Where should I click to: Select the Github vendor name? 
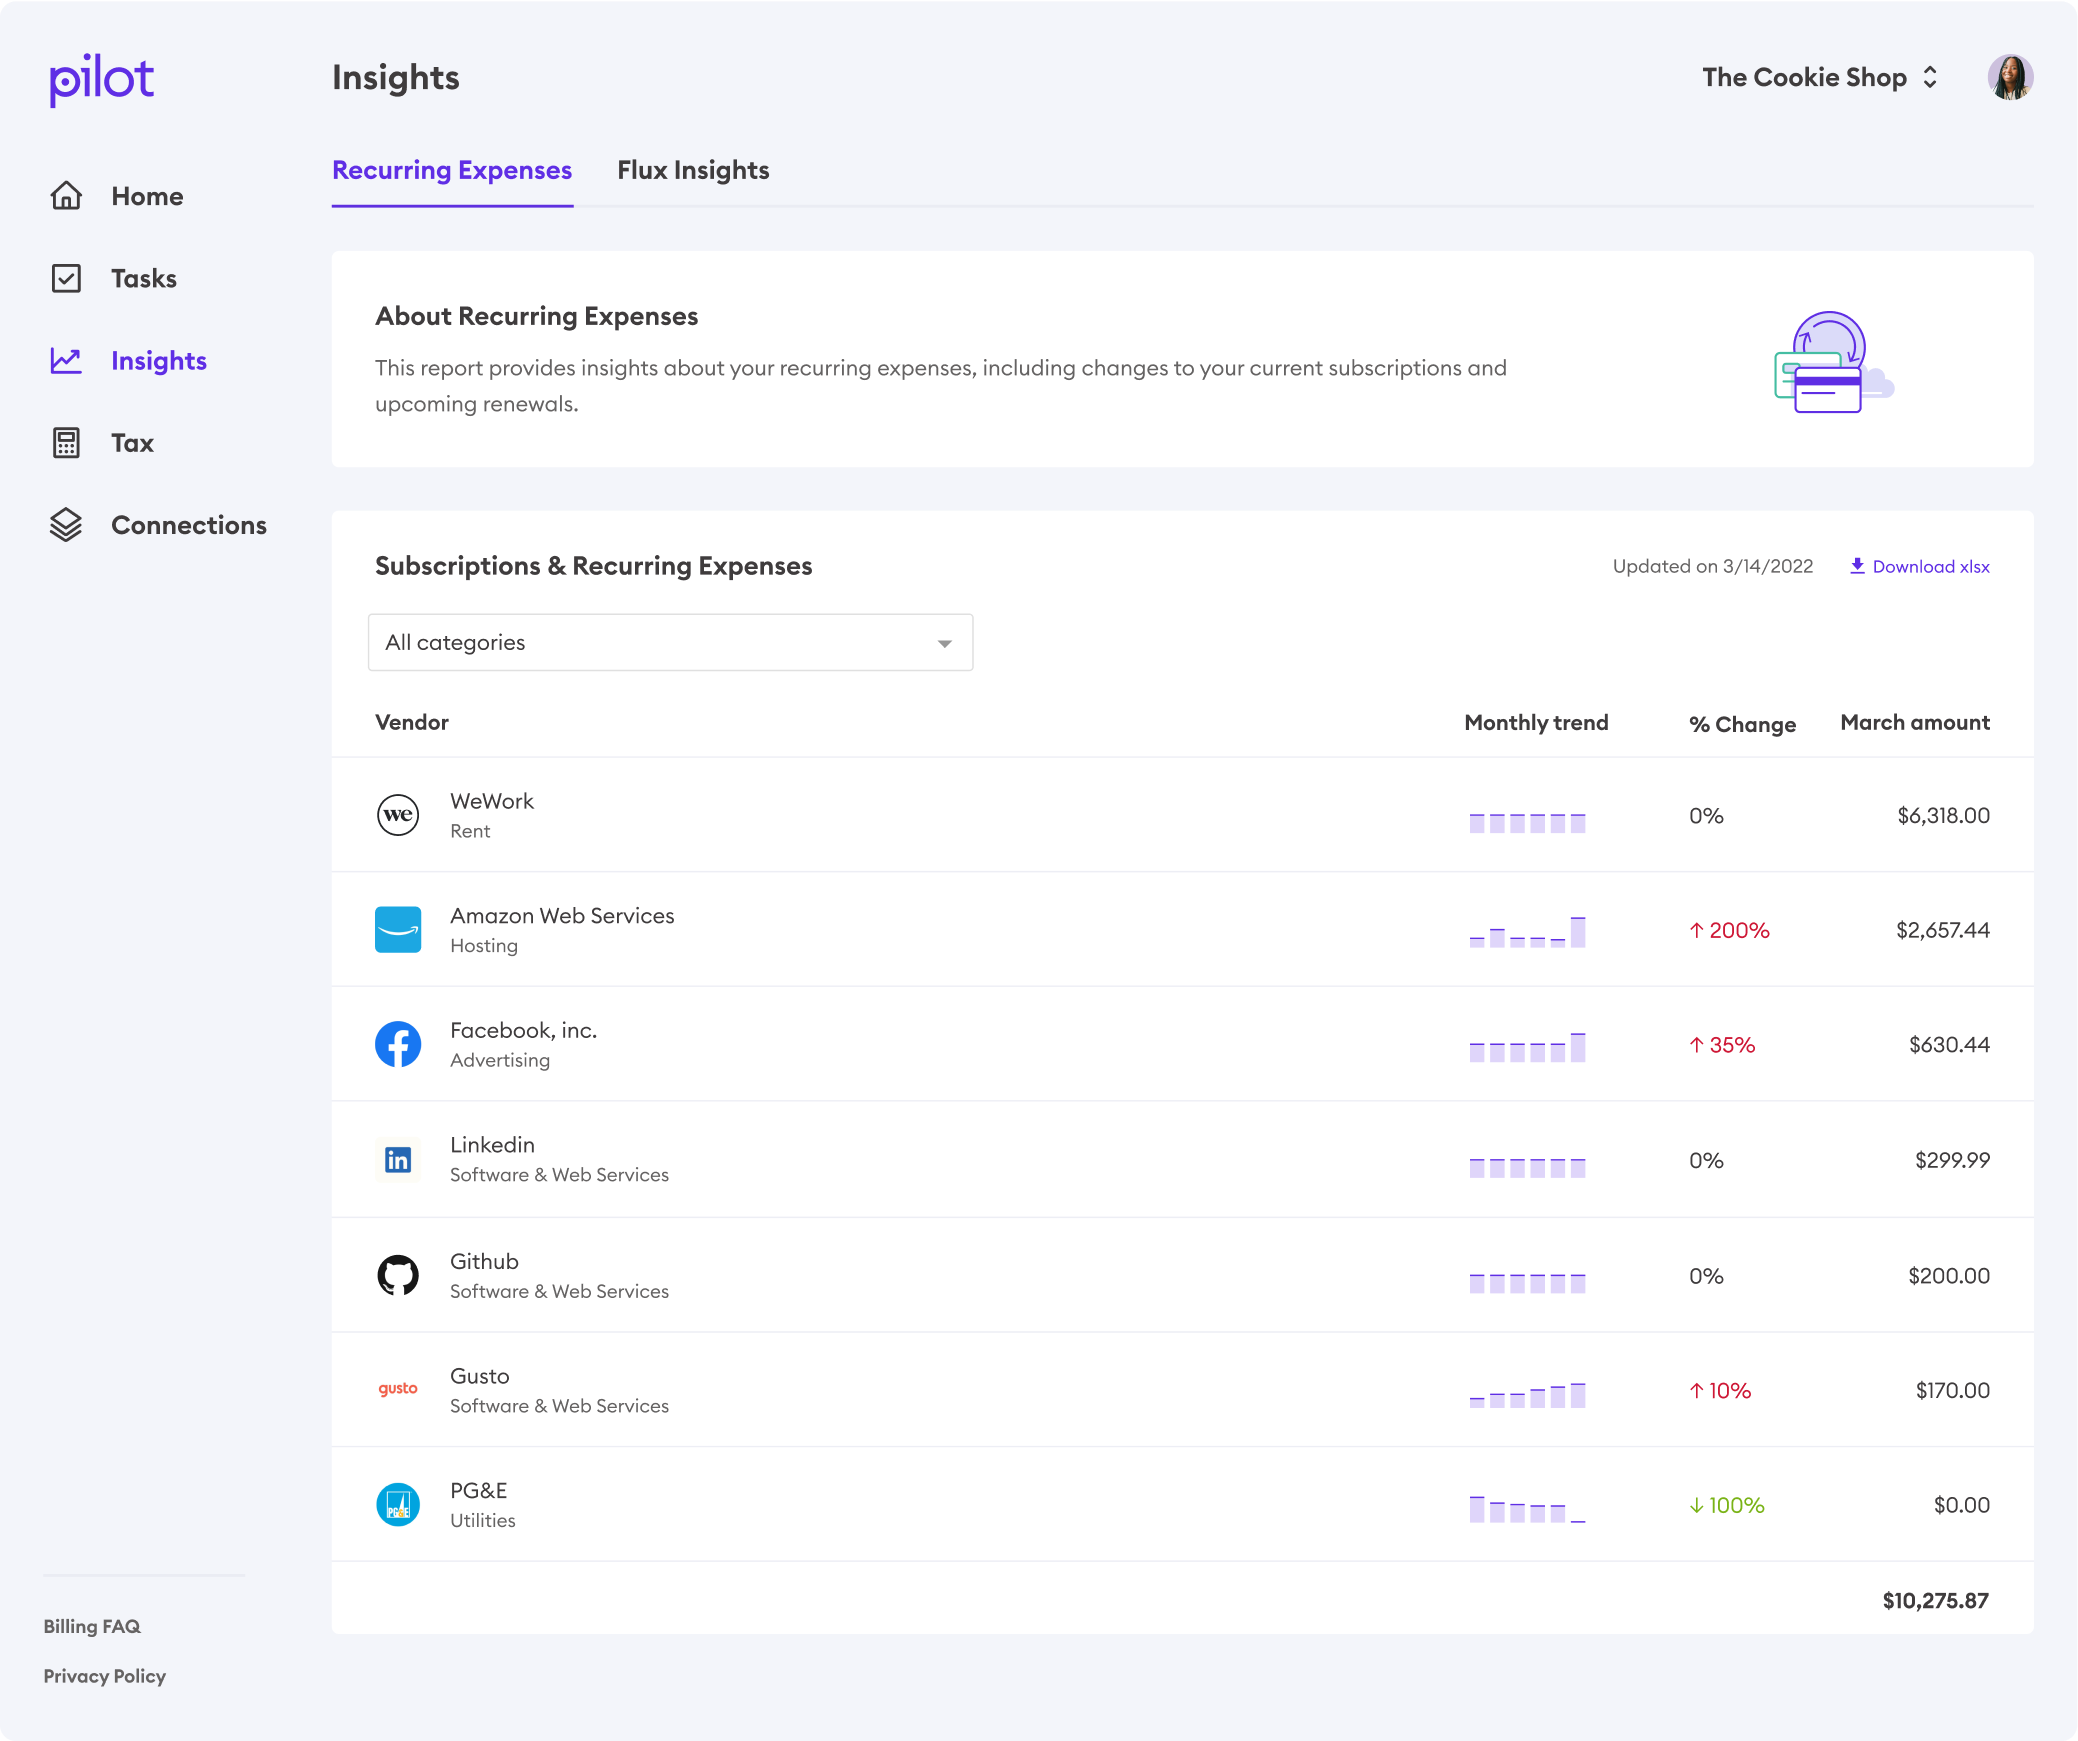pos(484,1261)
